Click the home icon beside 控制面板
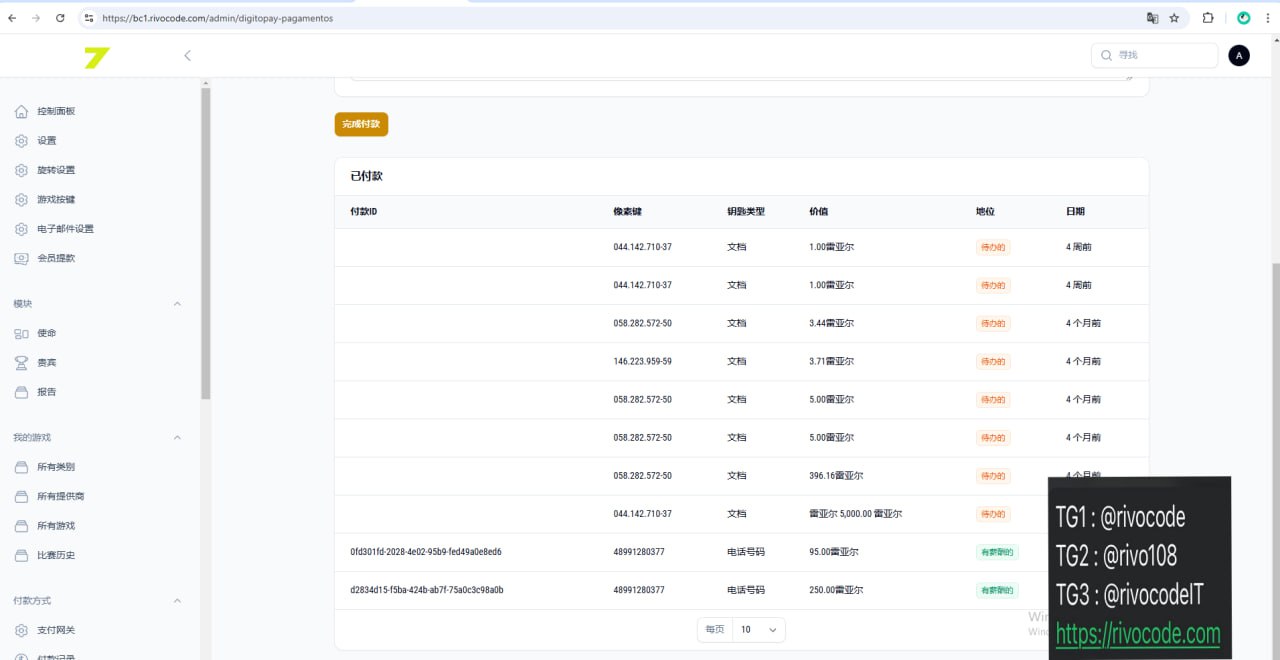The height and width of the screenshot is (660, 1280). coord(22,112)
